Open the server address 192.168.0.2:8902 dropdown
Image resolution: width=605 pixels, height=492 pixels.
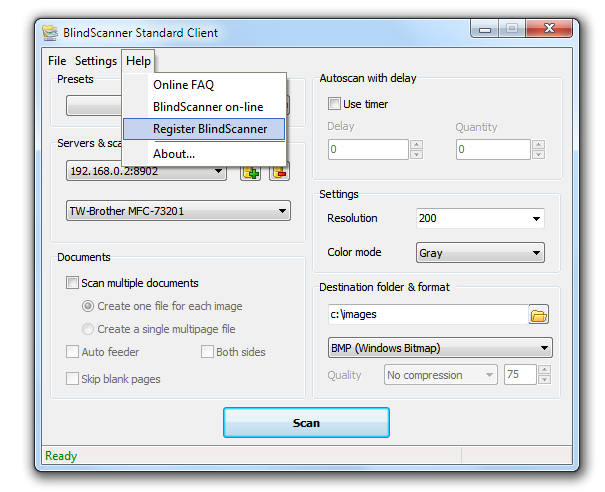pos(146,171)
